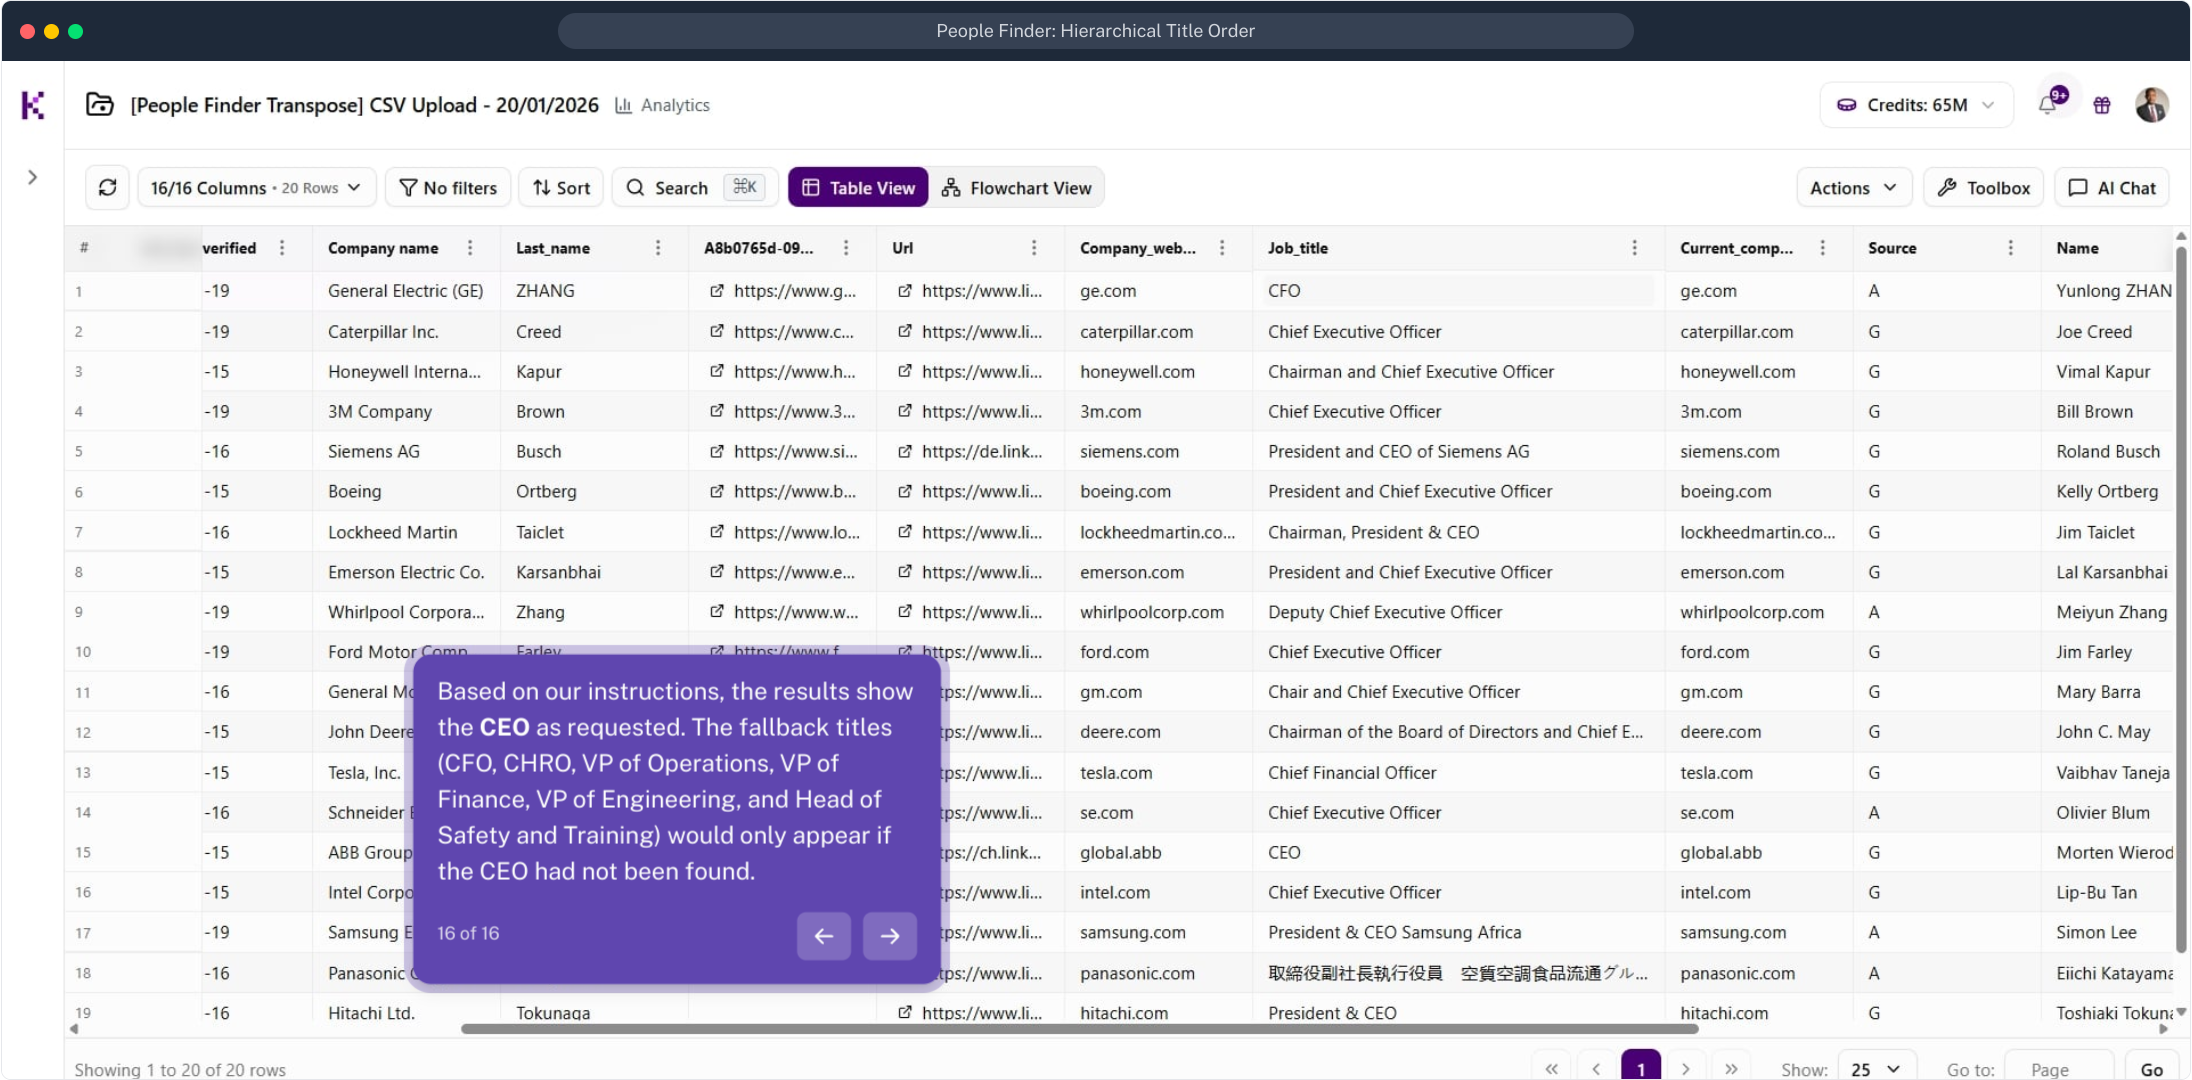Expand the collapsed left sidebar

[33, 177]
